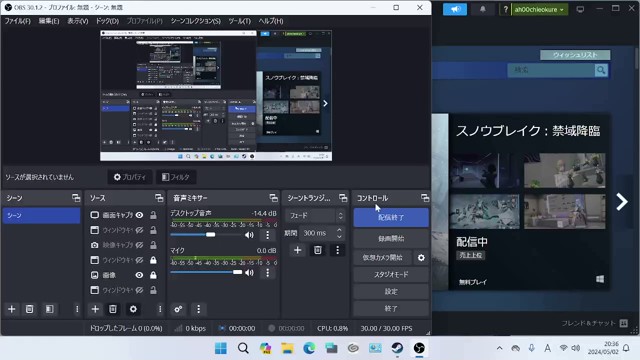Add a scene transition with the plus icon
This screenshot has height=360, width=640.
[298, 250]
